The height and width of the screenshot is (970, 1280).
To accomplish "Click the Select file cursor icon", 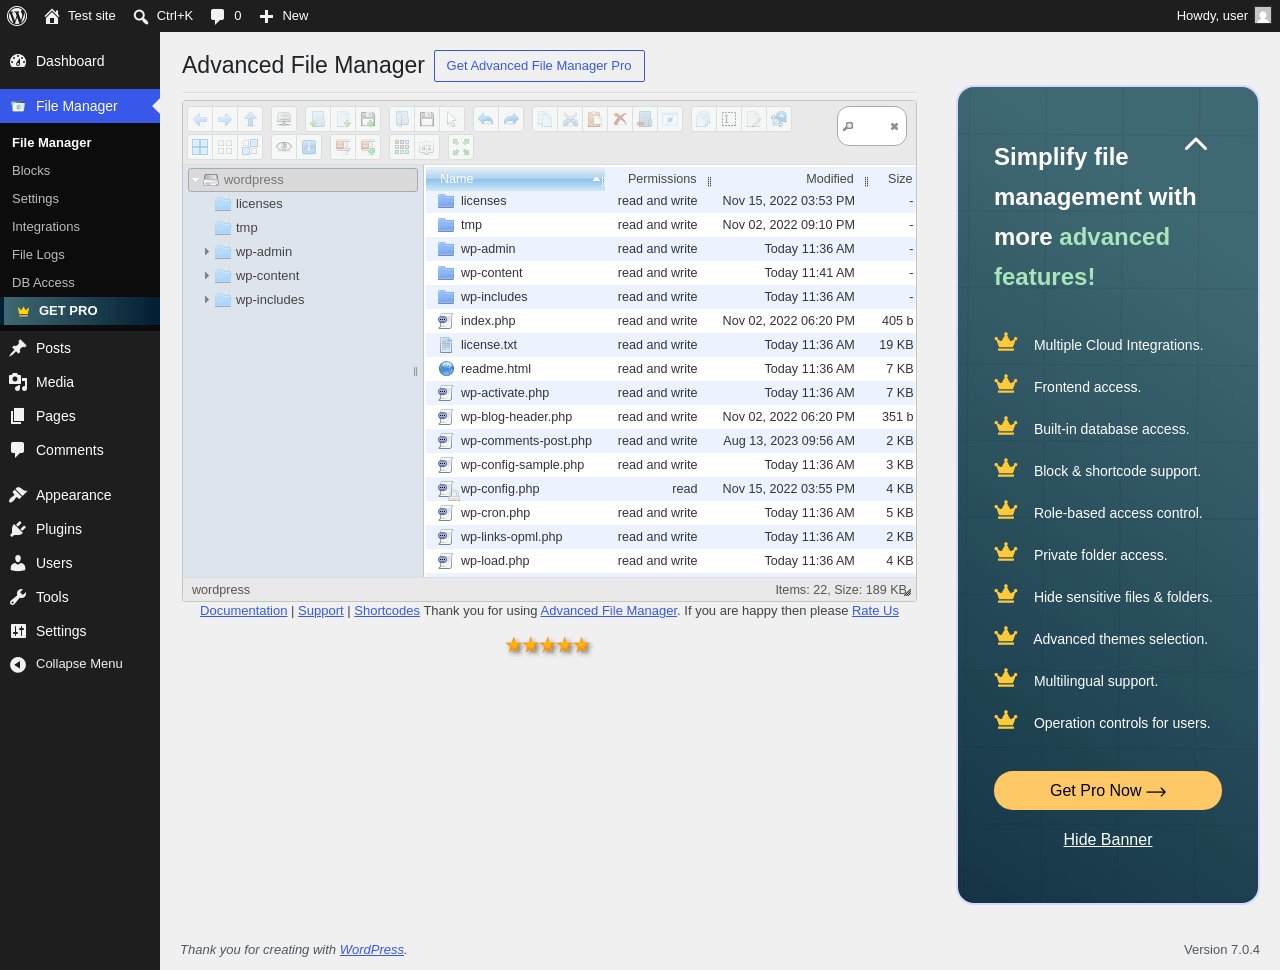I will [452, 119].
